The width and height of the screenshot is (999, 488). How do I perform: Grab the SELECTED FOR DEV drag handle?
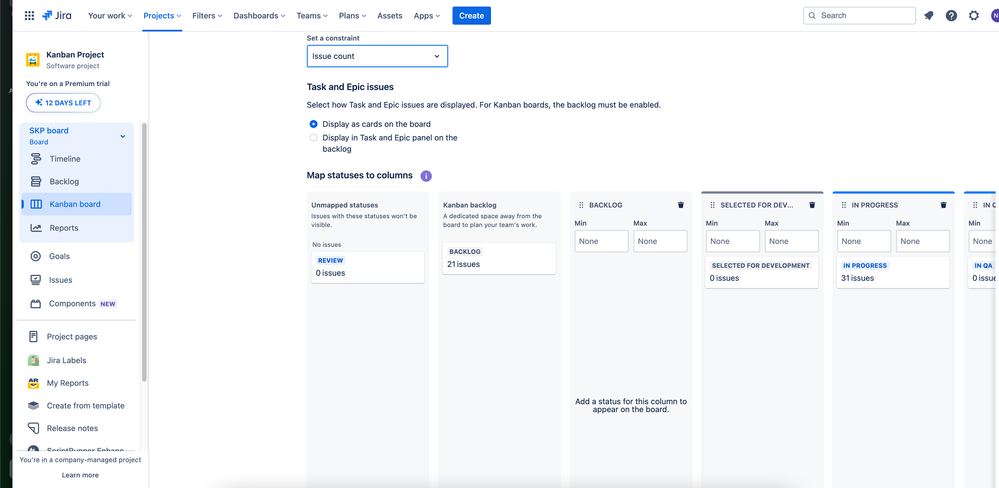712,205
